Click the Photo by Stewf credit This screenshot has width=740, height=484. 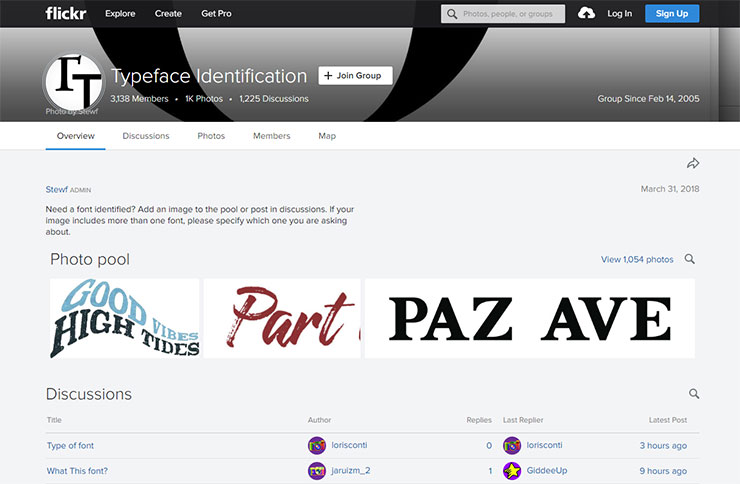click(72, 111)
